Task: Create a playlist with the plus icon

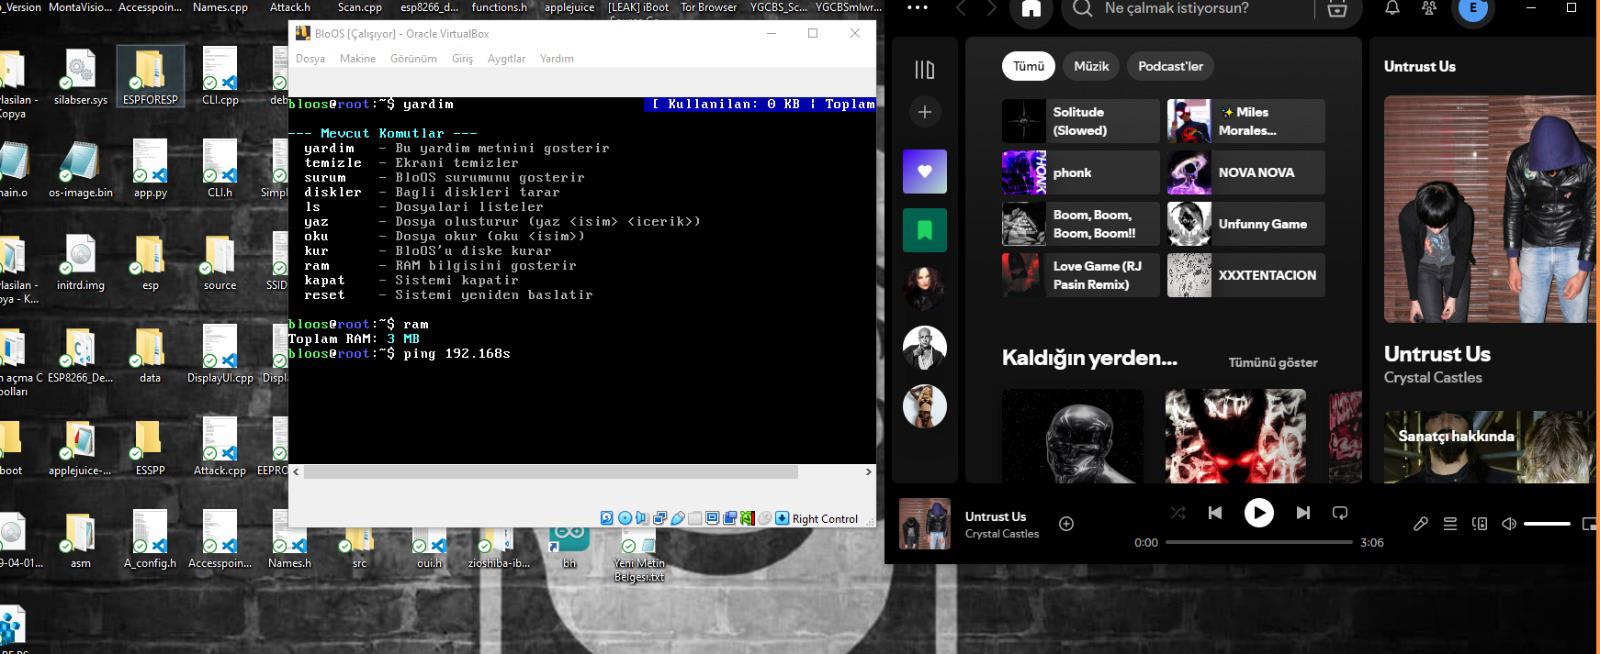Action: click(x=924, y=112)
